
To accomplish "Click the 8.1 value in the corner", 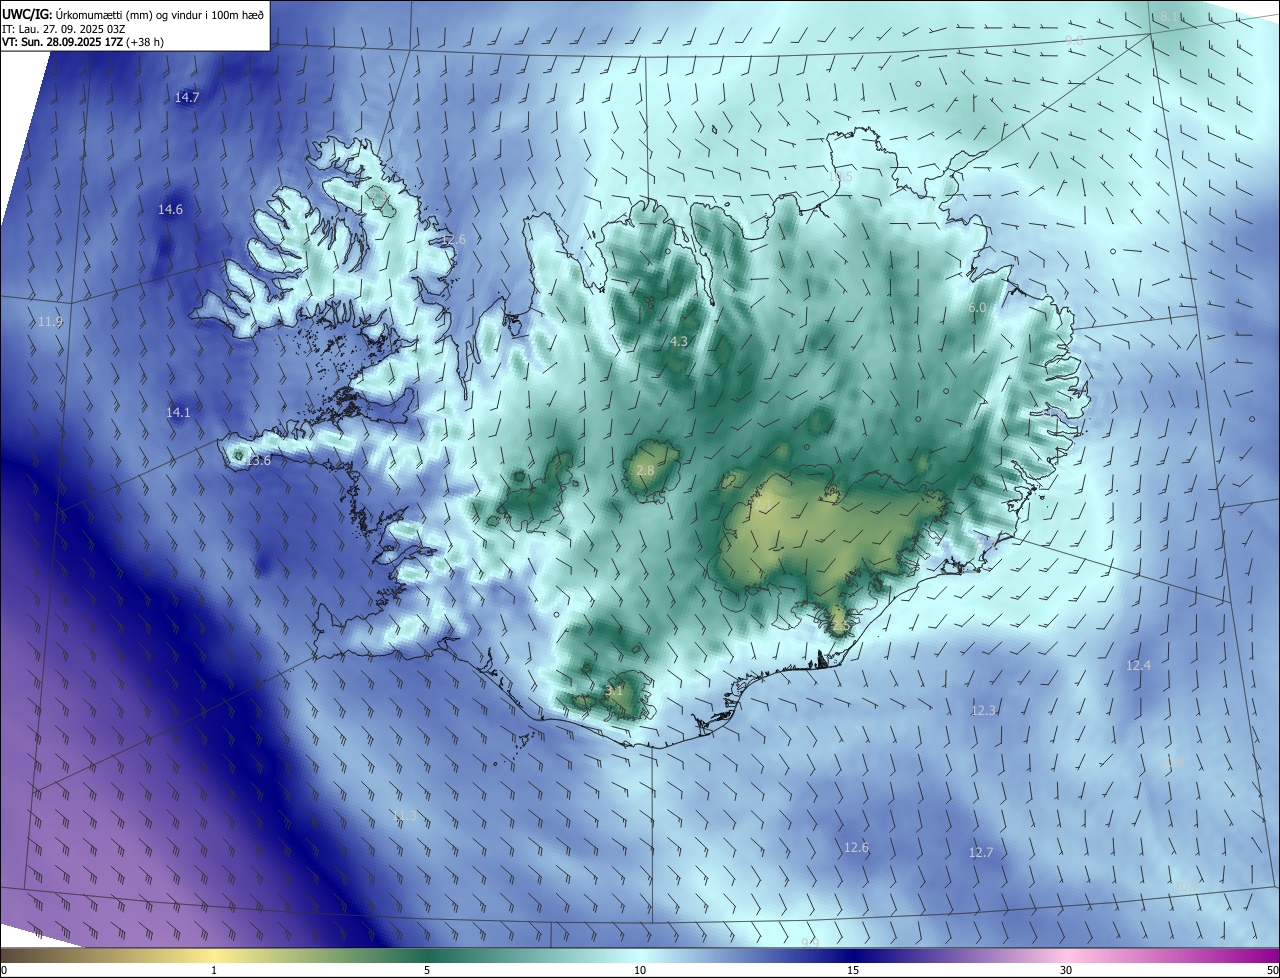I will (1170, 17).
